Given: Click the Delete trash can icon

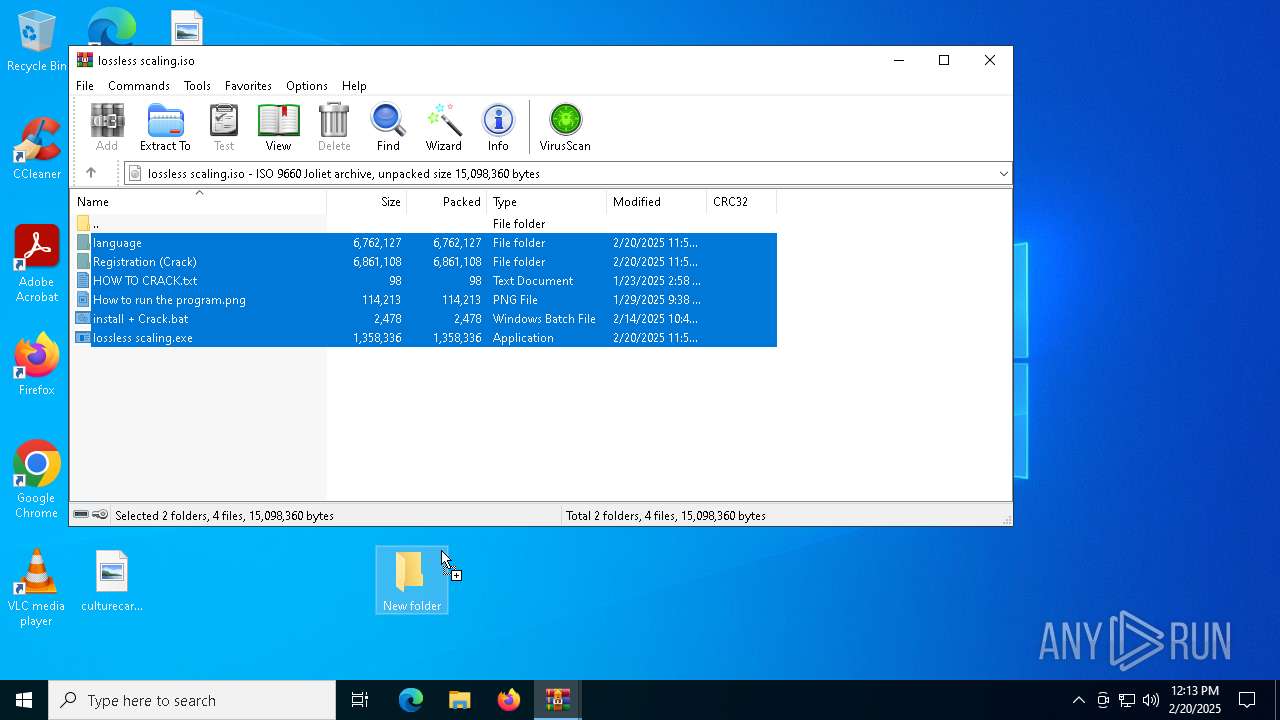Looking at the screenshot, I should [334, 127].
